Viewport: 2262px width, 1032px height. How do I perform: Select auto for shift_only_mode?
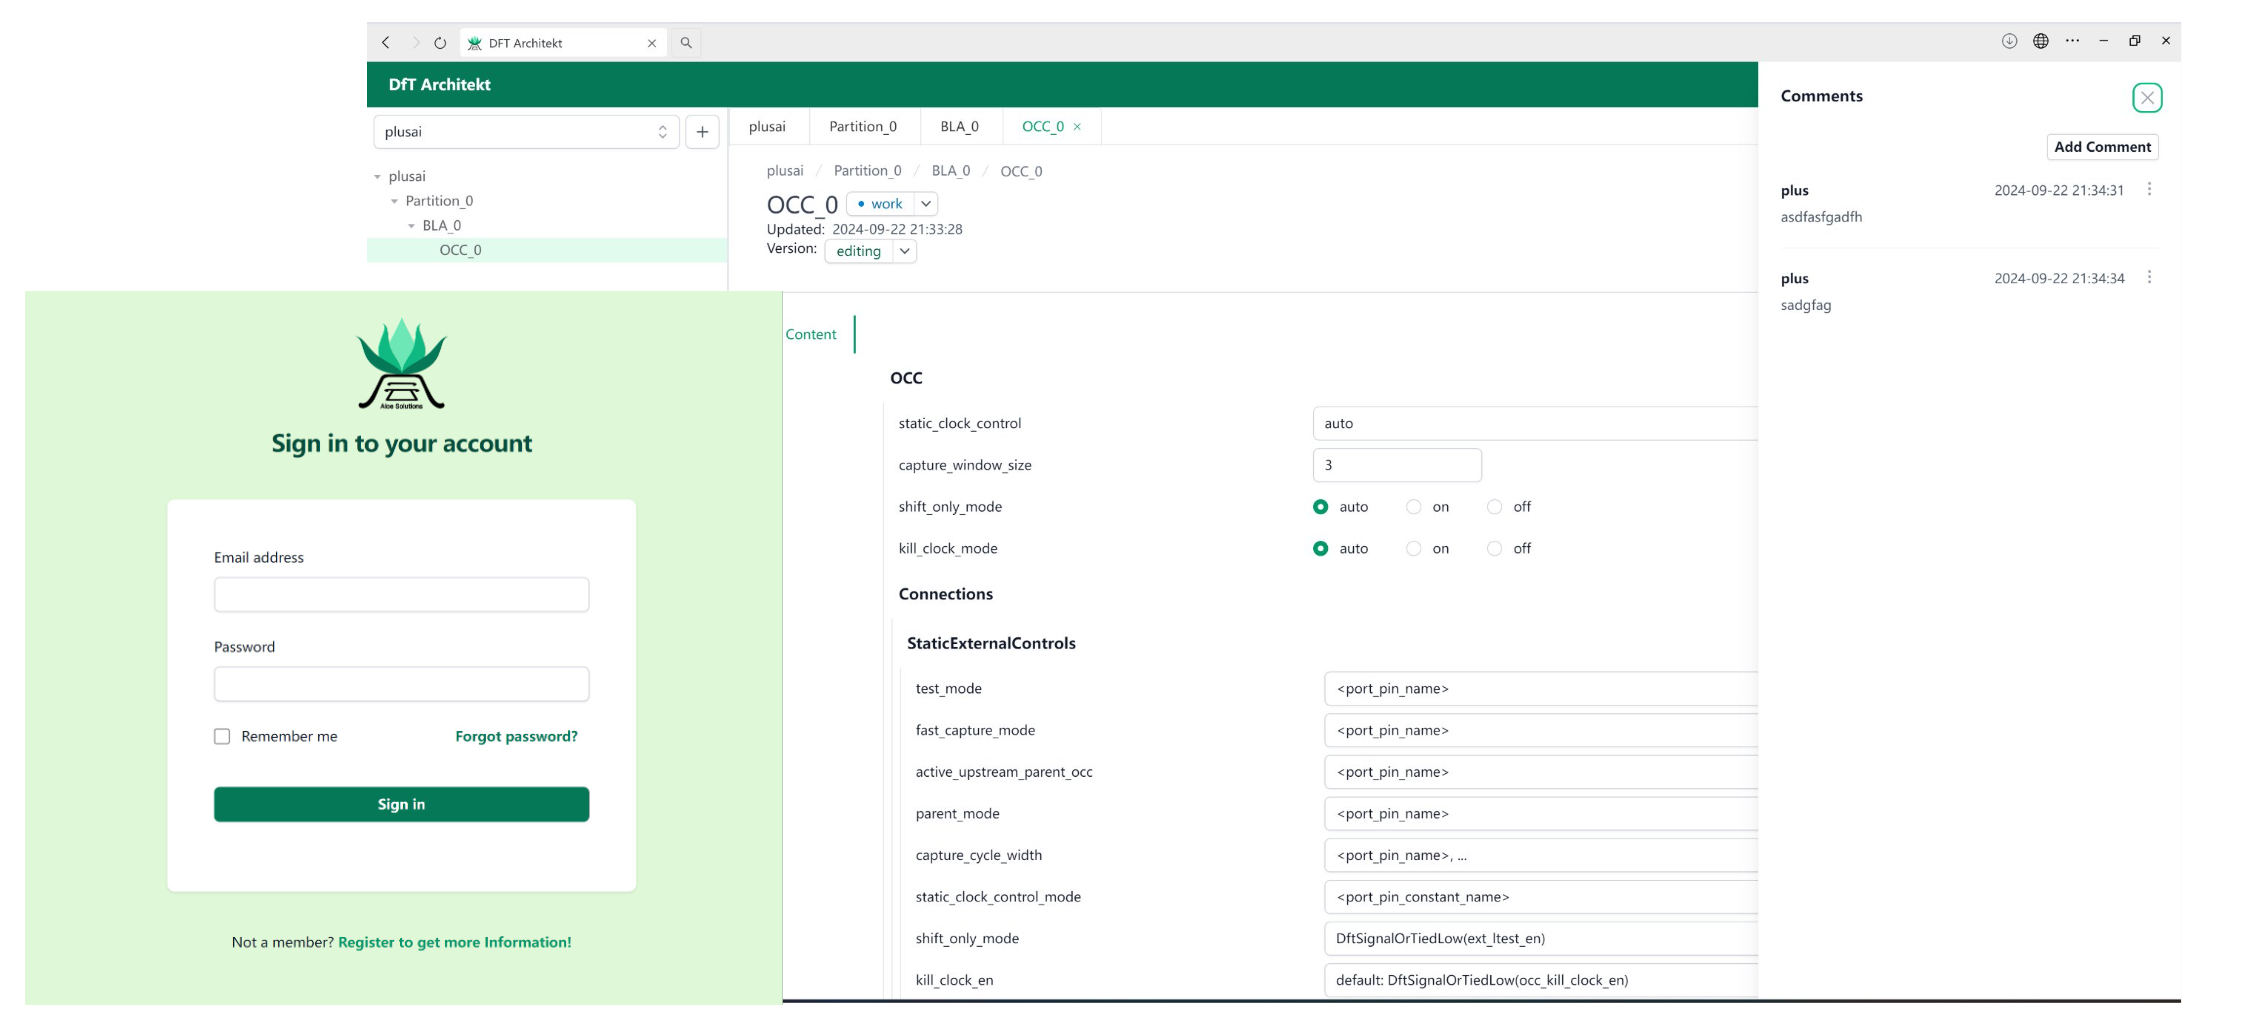click(1321, 507)
